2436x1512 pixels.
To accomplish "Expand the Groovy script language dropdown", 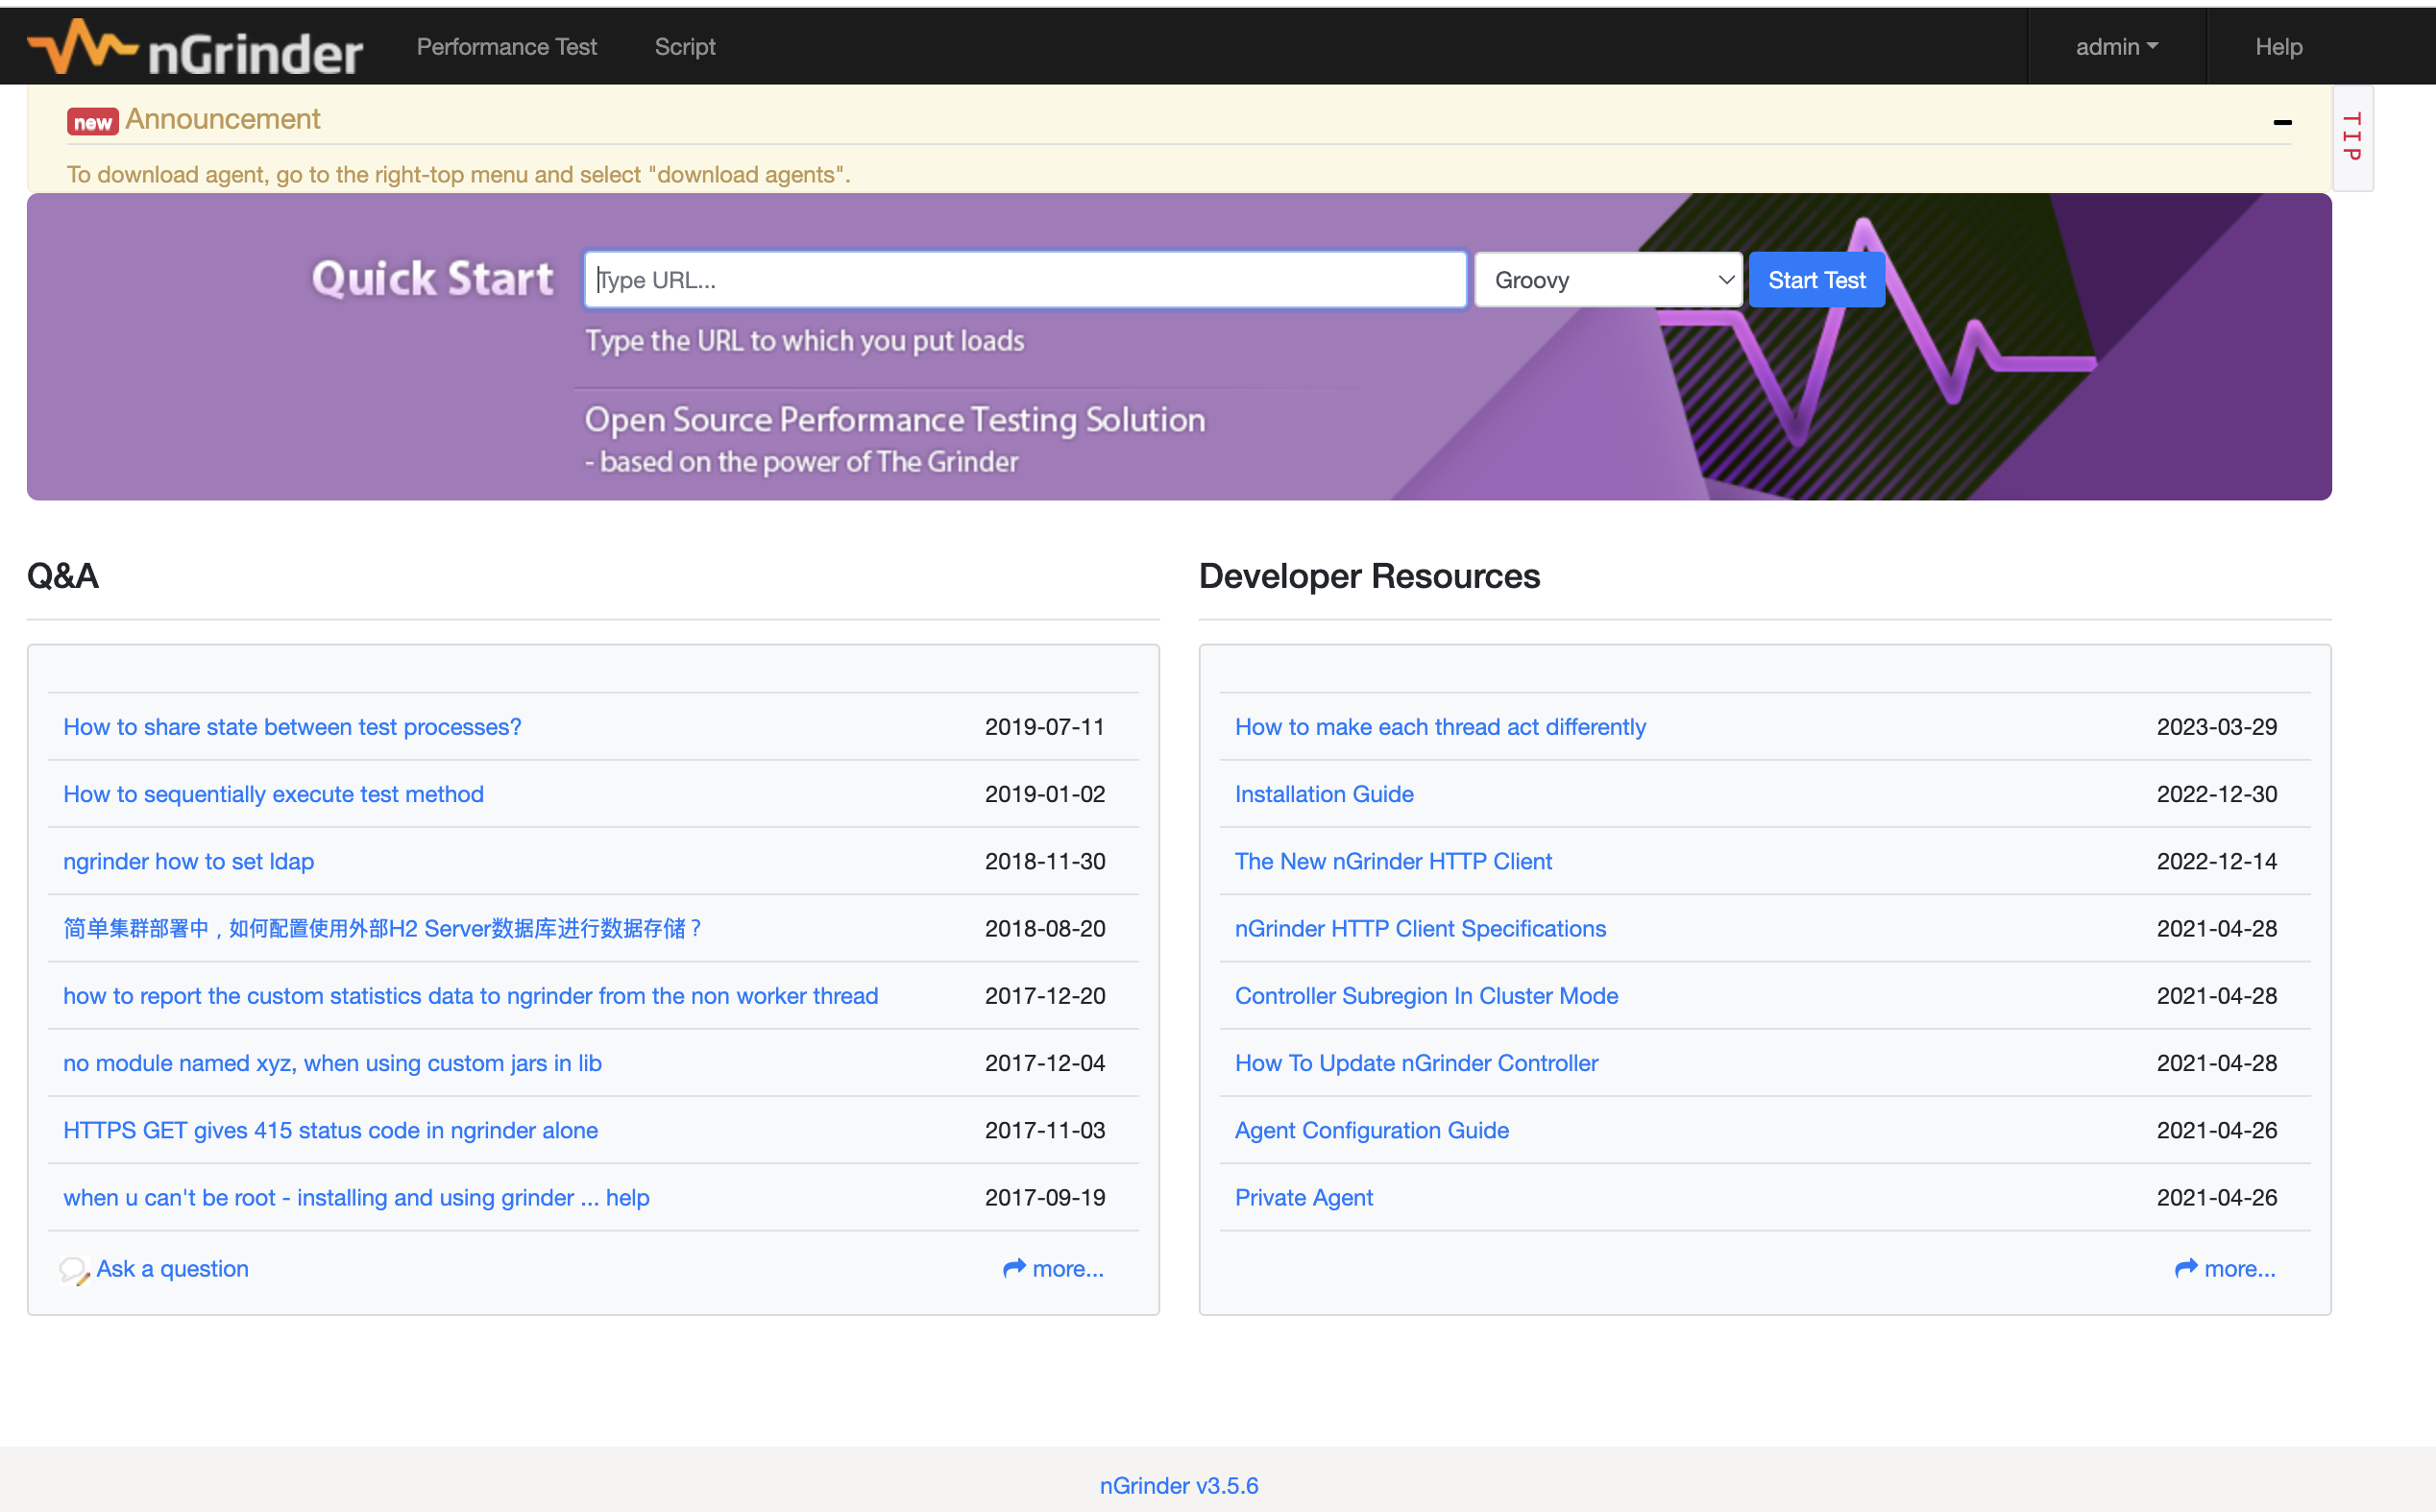I will (x=1608, y=280).
